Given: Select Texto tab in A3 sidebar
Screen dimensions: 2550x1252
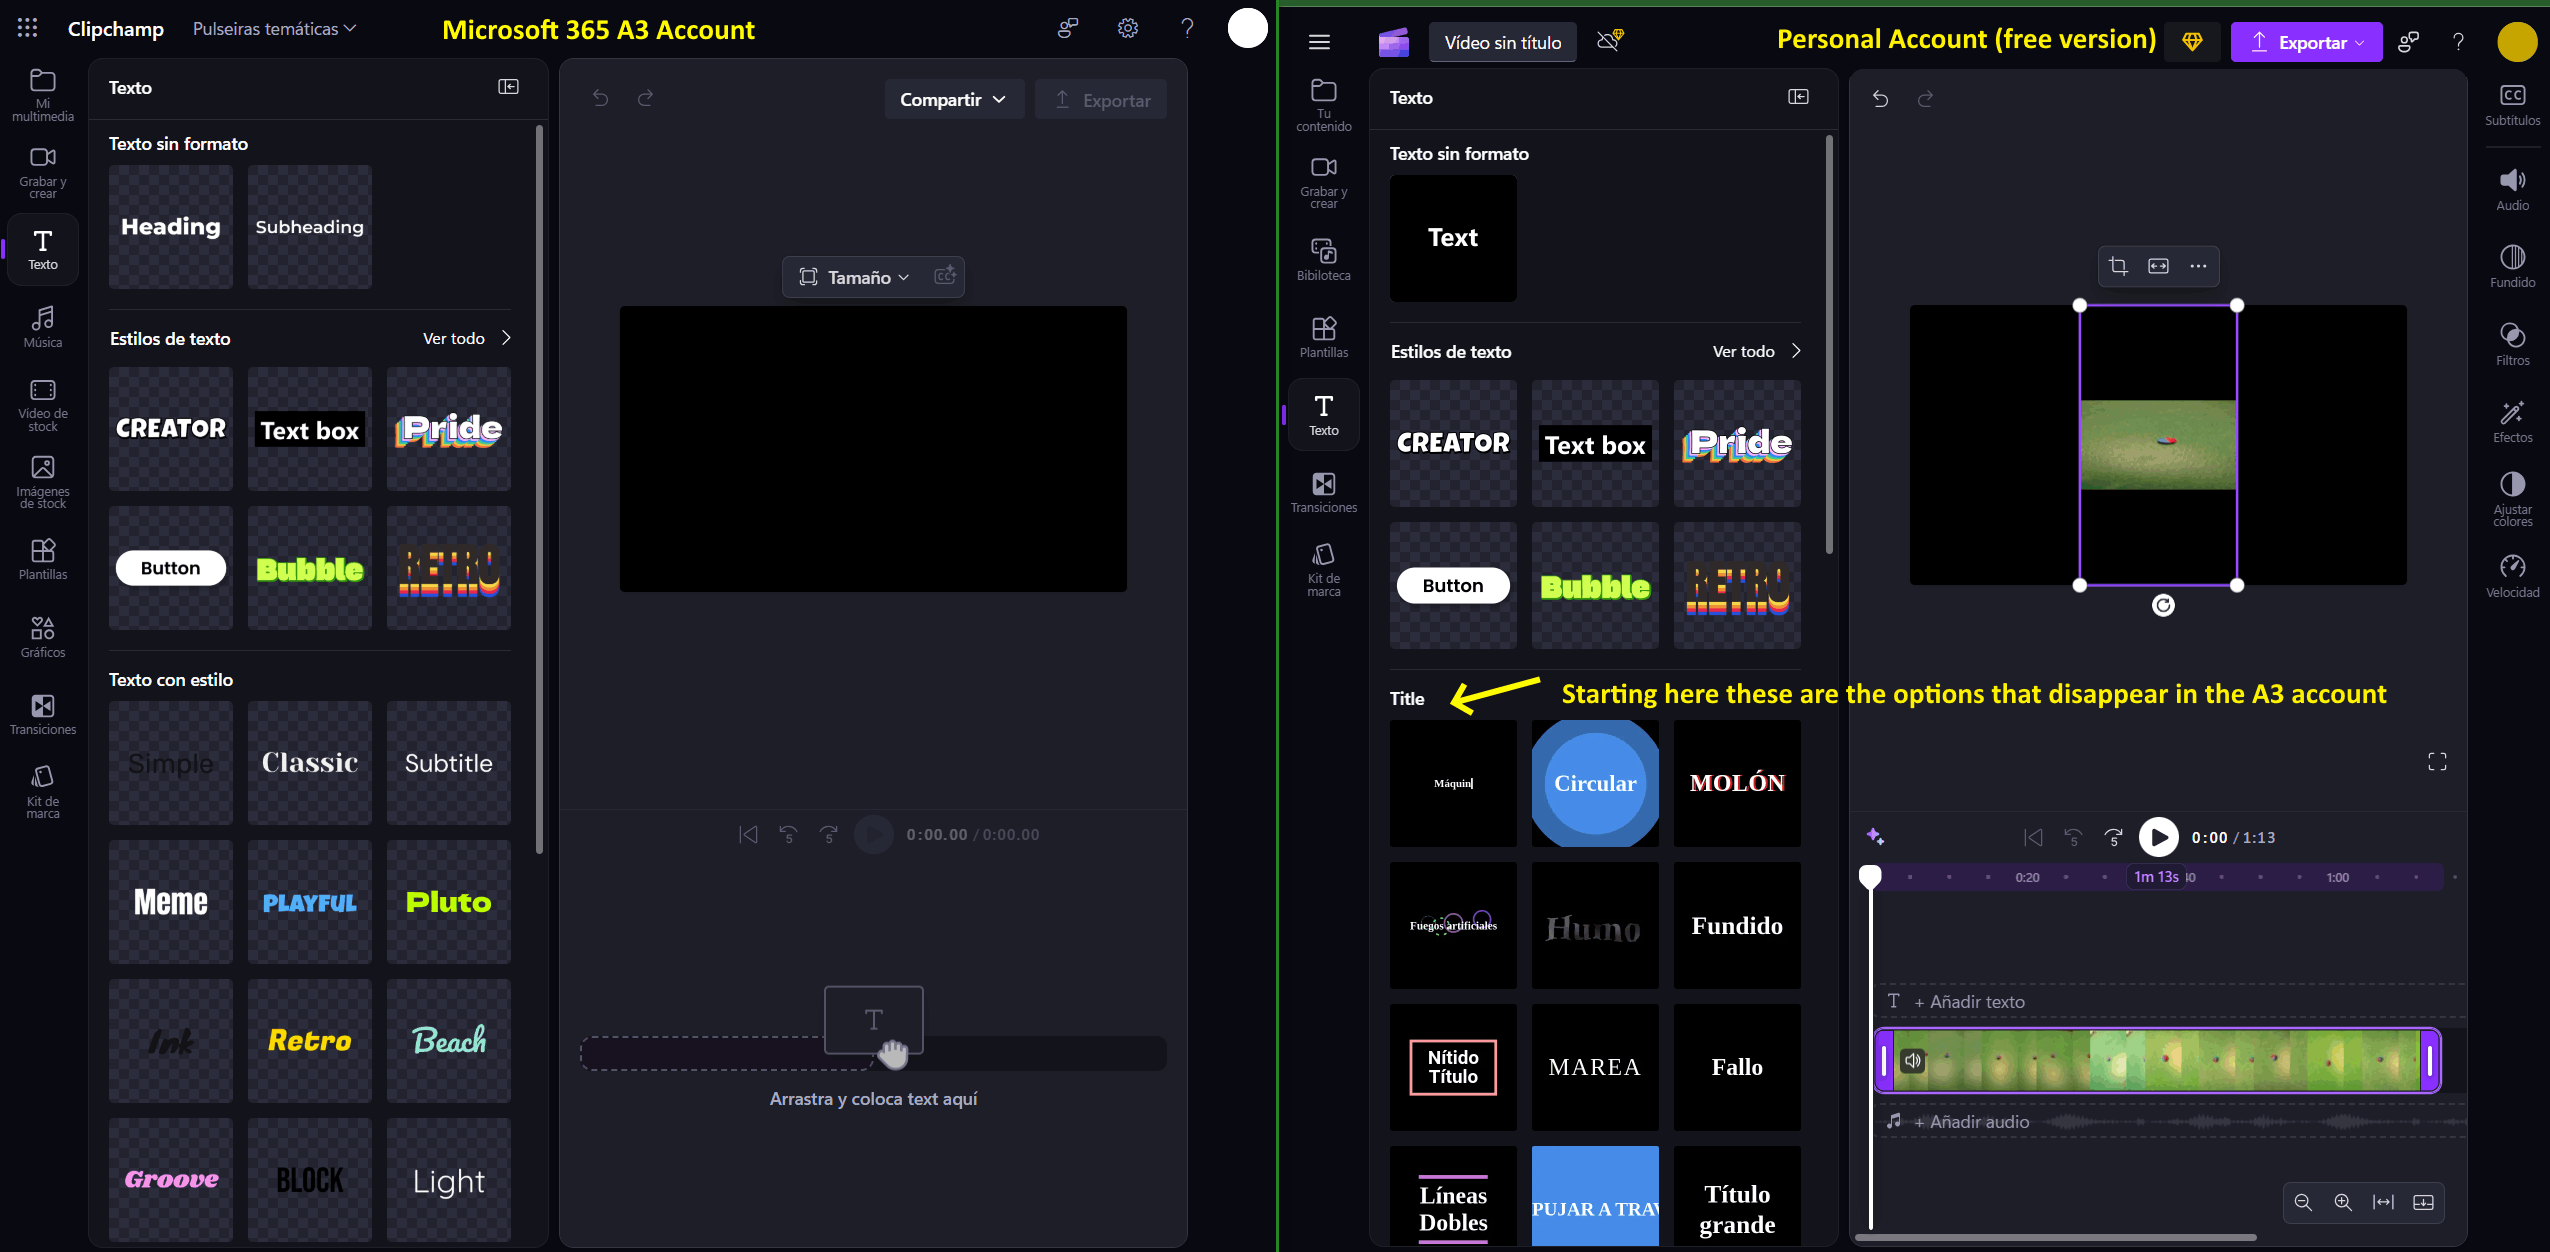Looking at the screenshot, I should (43, 250).
